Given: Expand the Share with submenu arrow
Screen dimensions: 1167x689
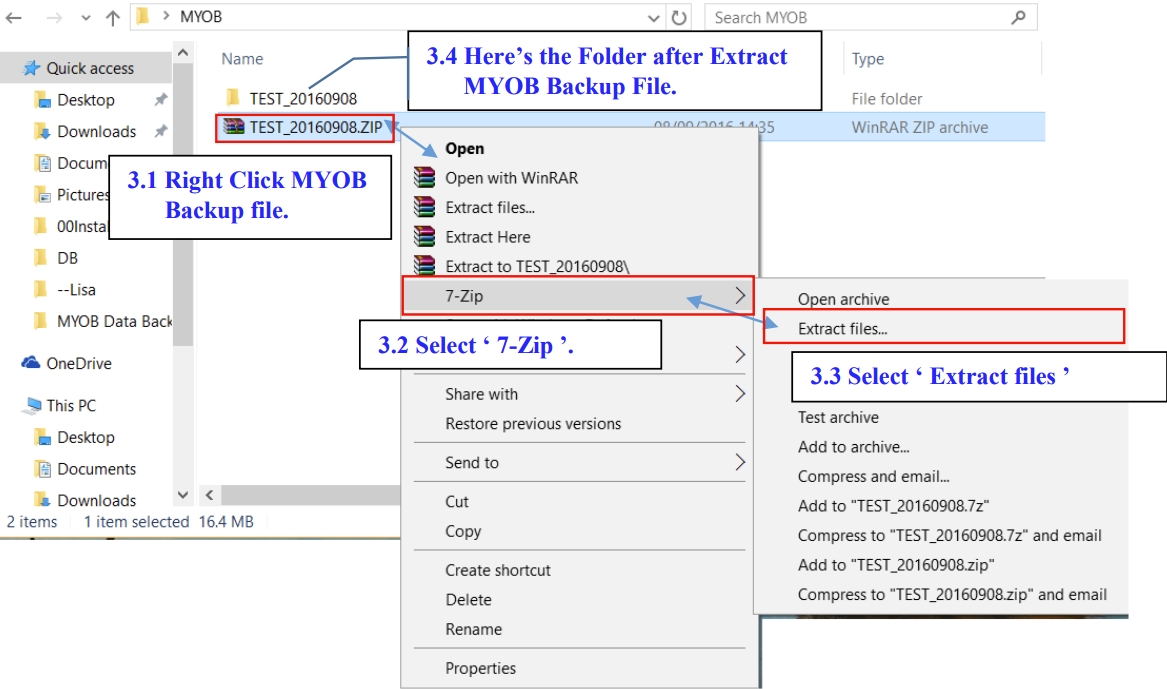Looking at the screenshot, I should click(x=740, y=394).
